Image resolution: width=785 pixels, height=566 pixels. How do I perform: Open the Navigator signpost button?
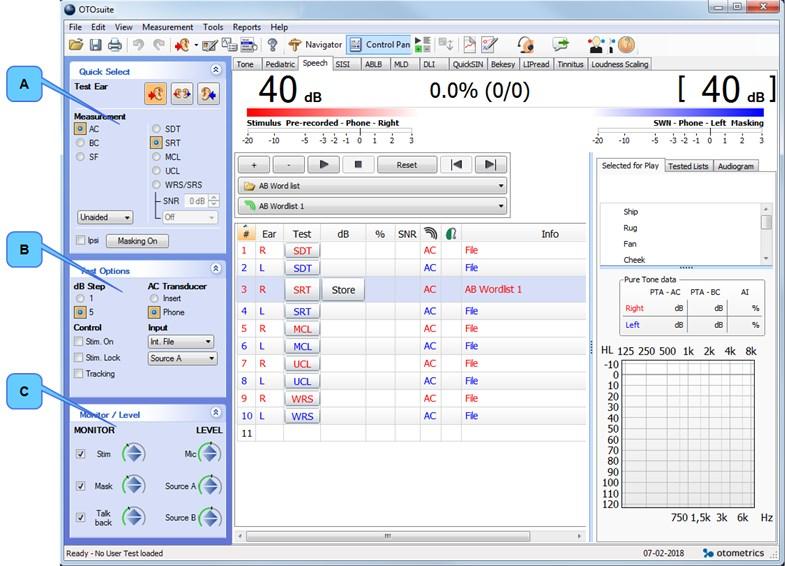[315, 45]
